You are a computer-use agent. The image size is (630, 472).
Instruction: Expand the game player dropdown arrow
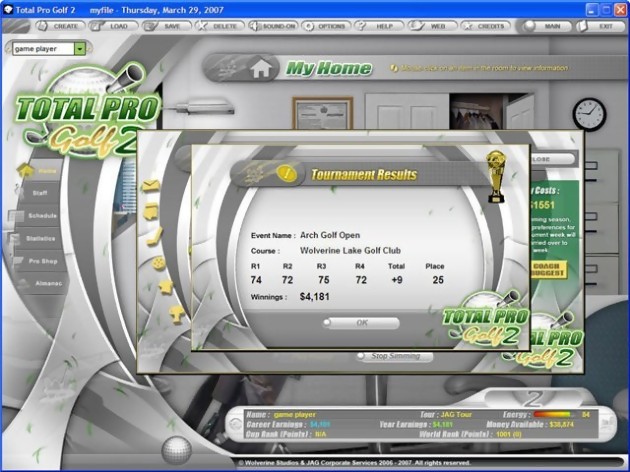(80, 49)
